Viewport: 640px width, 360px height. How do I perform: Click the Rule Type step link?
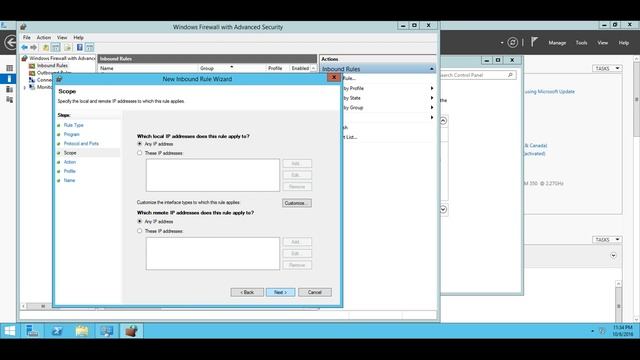pos(73,125)
